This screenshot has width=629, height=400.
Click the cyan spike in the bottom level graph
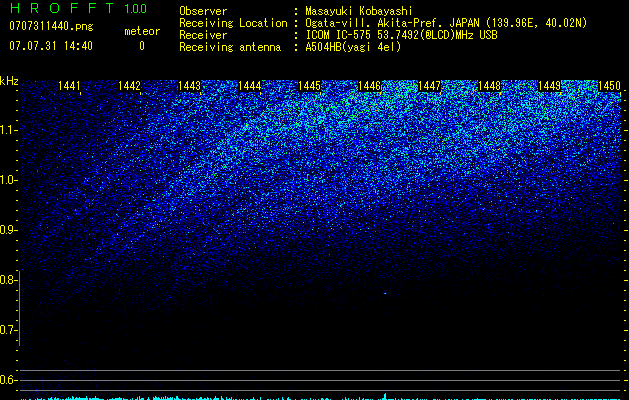[x=386, y=396]
